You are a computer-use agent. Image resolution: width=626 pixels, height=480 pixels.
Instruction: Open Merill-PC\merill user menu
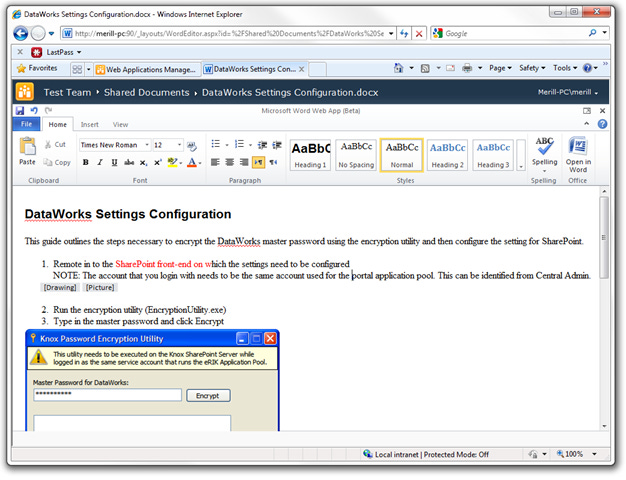tap(568, 92)
